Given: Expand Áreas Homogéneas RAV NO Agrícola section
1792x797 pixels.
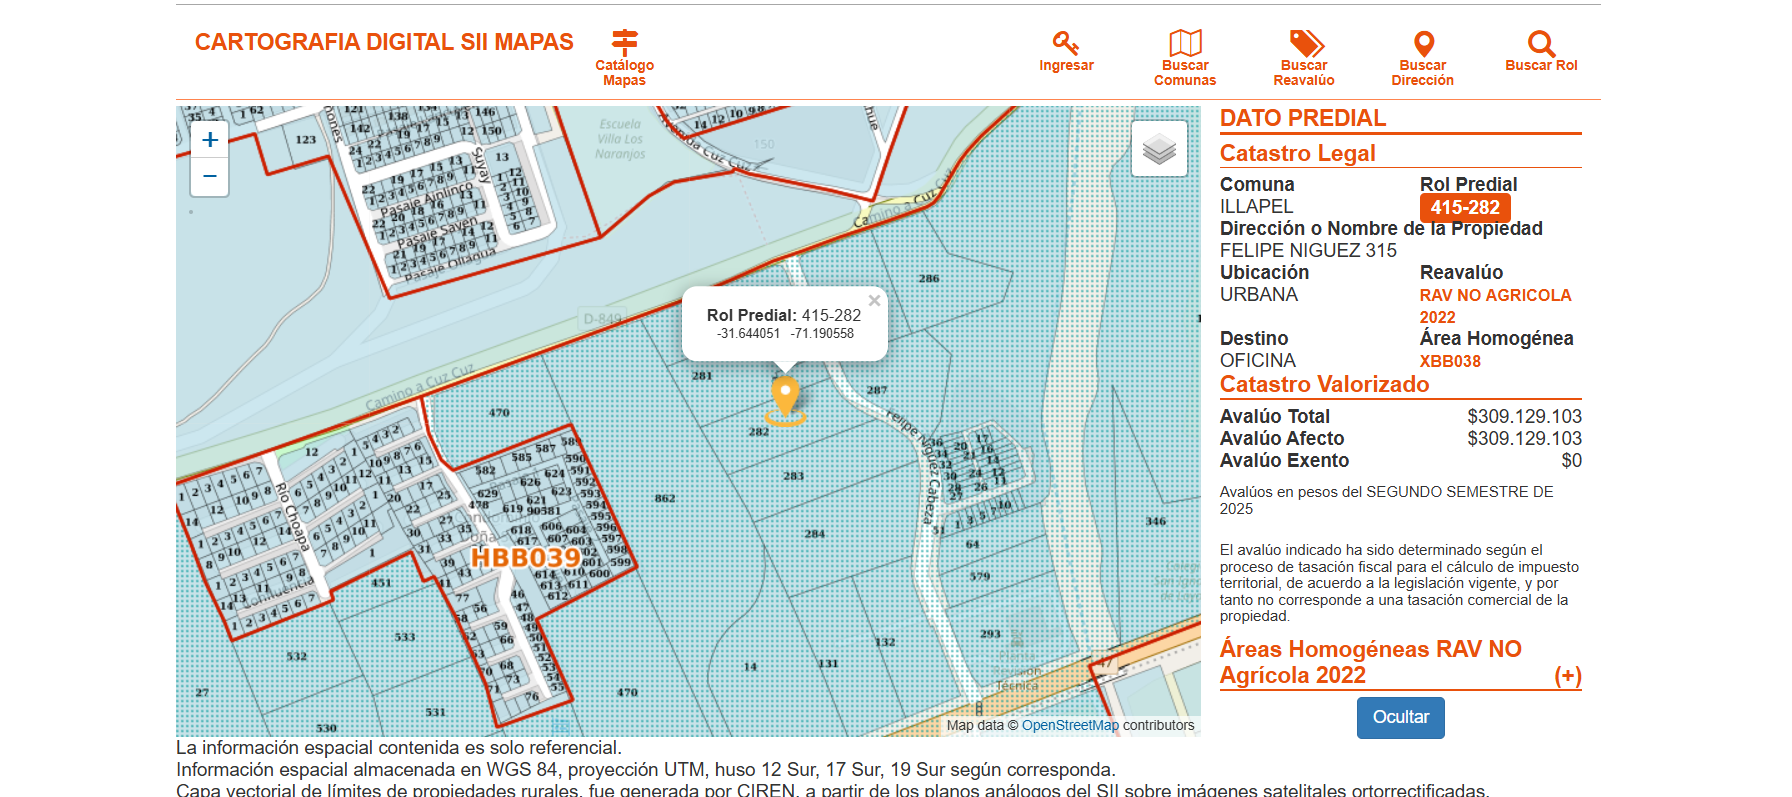Looking at the screenshot, I should click(x=1567, y=676).
